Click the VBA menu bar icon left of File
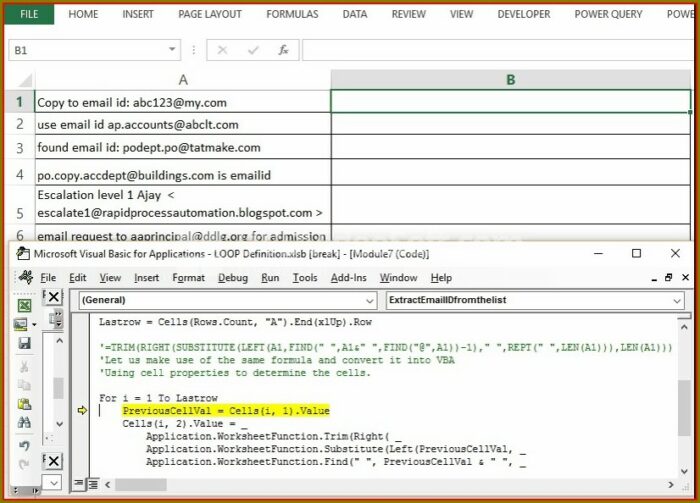The image size is (700, 503). pos(26,277)
